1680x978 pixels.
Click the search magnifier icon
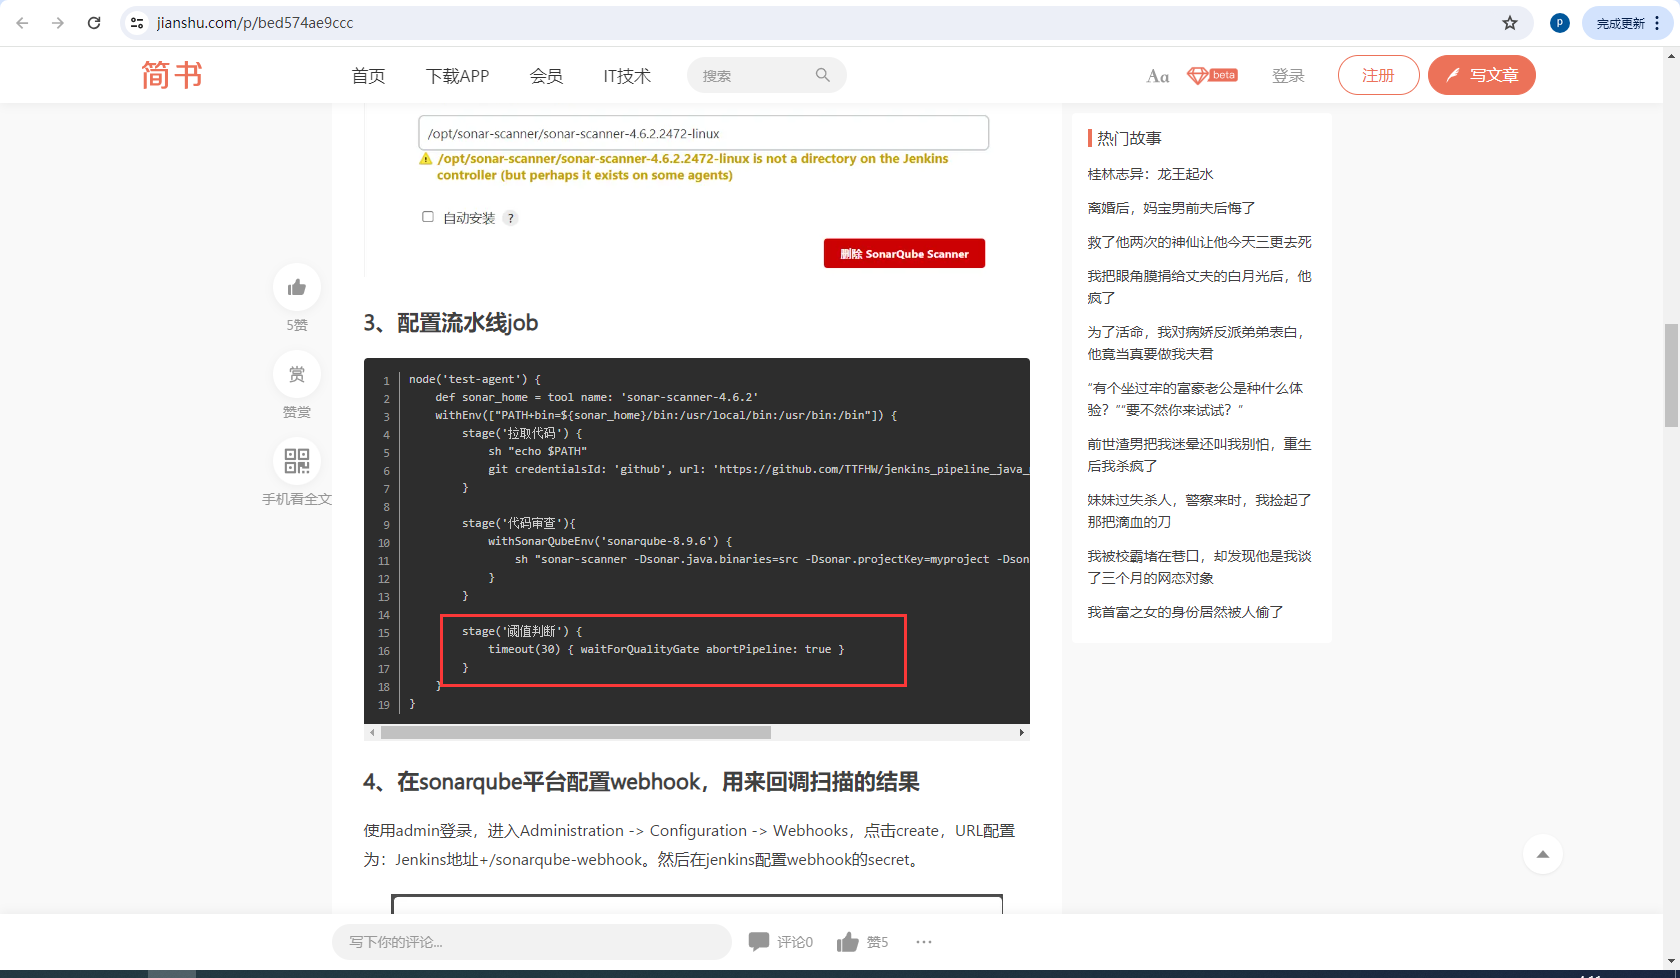click(x=822, y=75)
